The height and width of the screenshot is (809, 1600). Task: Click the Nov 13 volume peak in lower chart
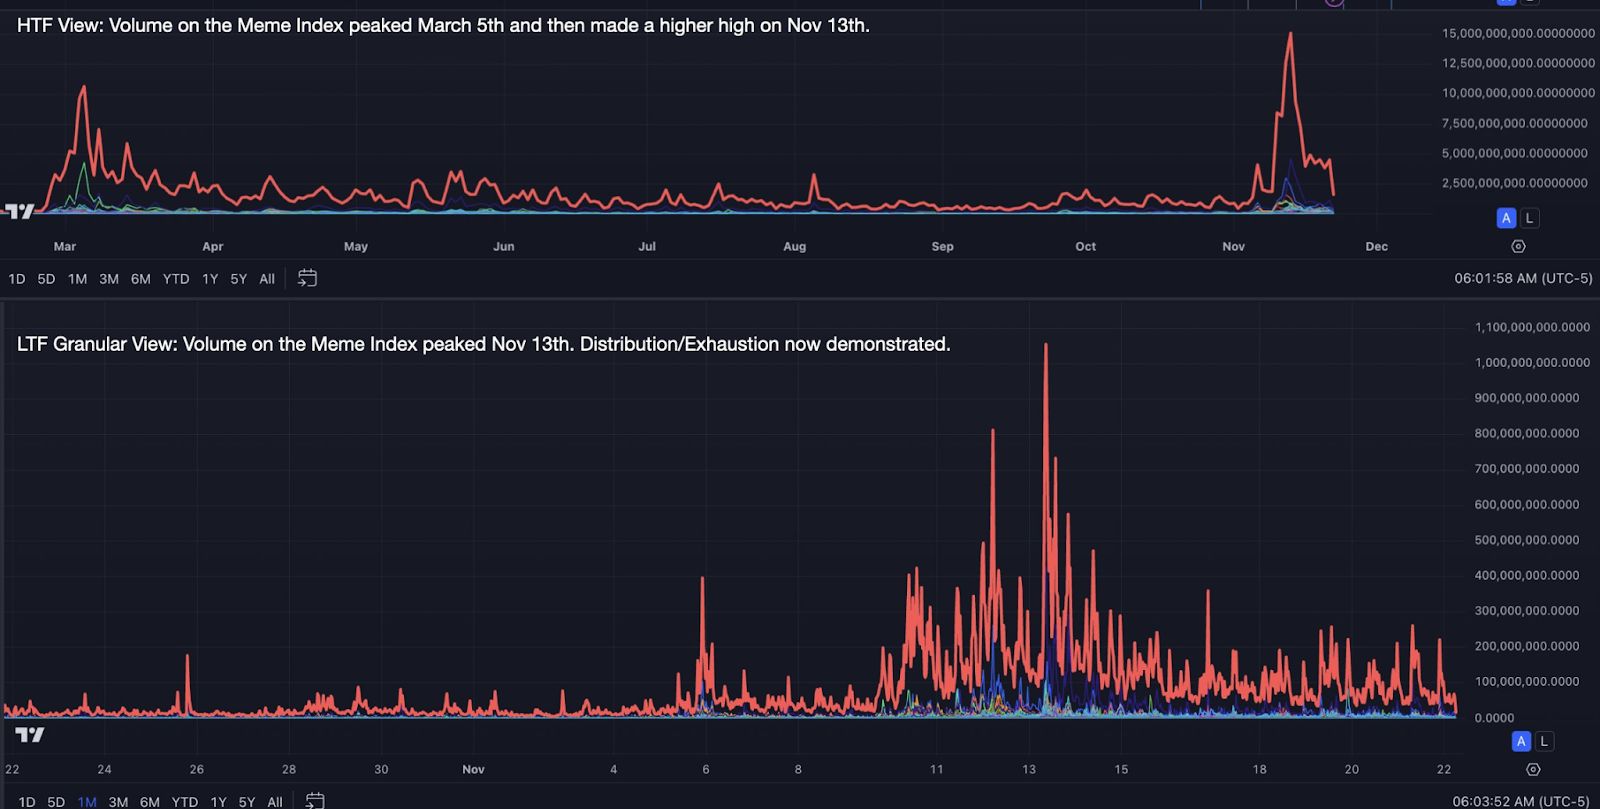pos(1046,346)
